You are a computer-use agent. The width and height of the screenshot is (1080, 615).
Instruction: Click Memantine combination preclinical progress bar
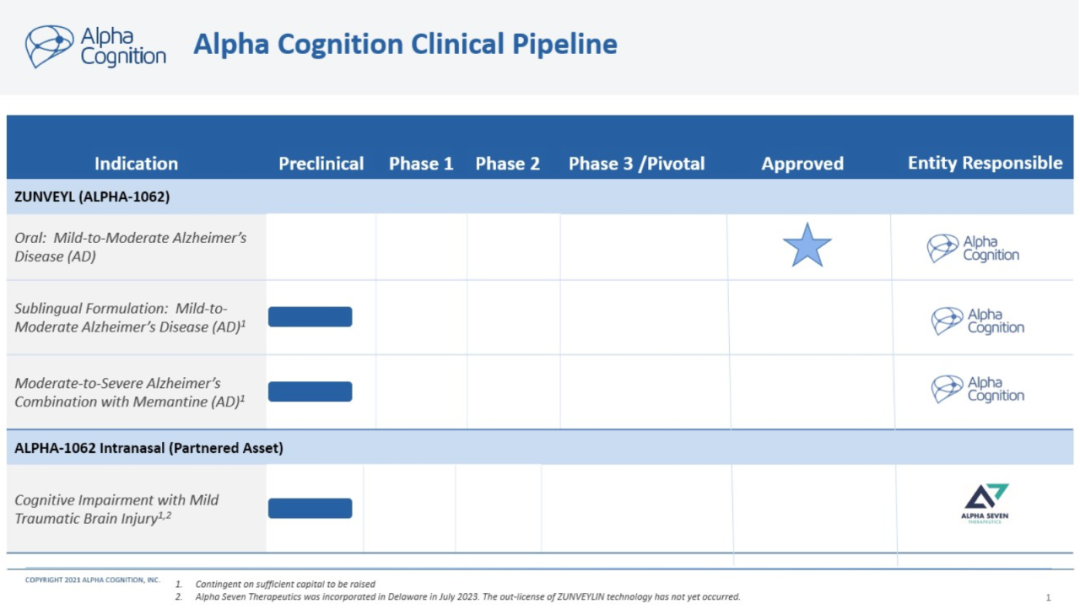click(310, 392)
